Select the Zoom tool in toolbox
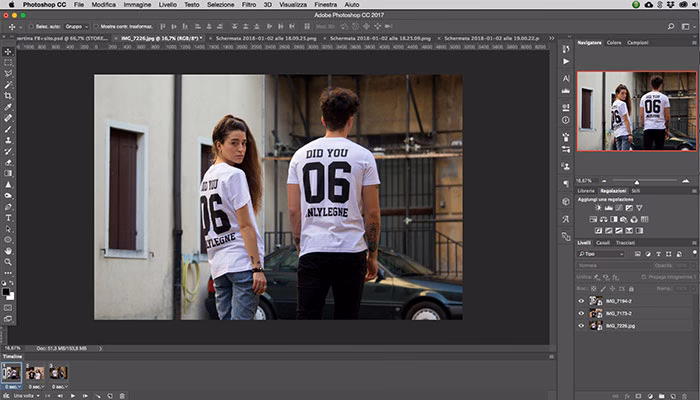700x400 pixels. tap(8, 262)
